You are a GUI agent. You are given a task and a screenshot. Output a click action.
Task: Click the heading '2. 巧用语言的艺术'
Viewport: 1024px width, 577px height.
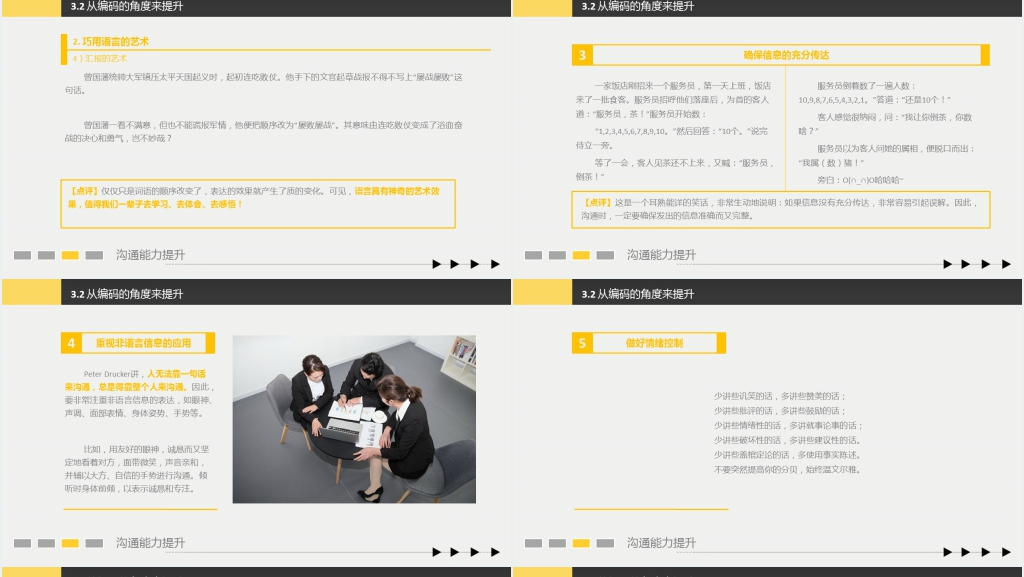pyautogui.click(x=110, y=41)
